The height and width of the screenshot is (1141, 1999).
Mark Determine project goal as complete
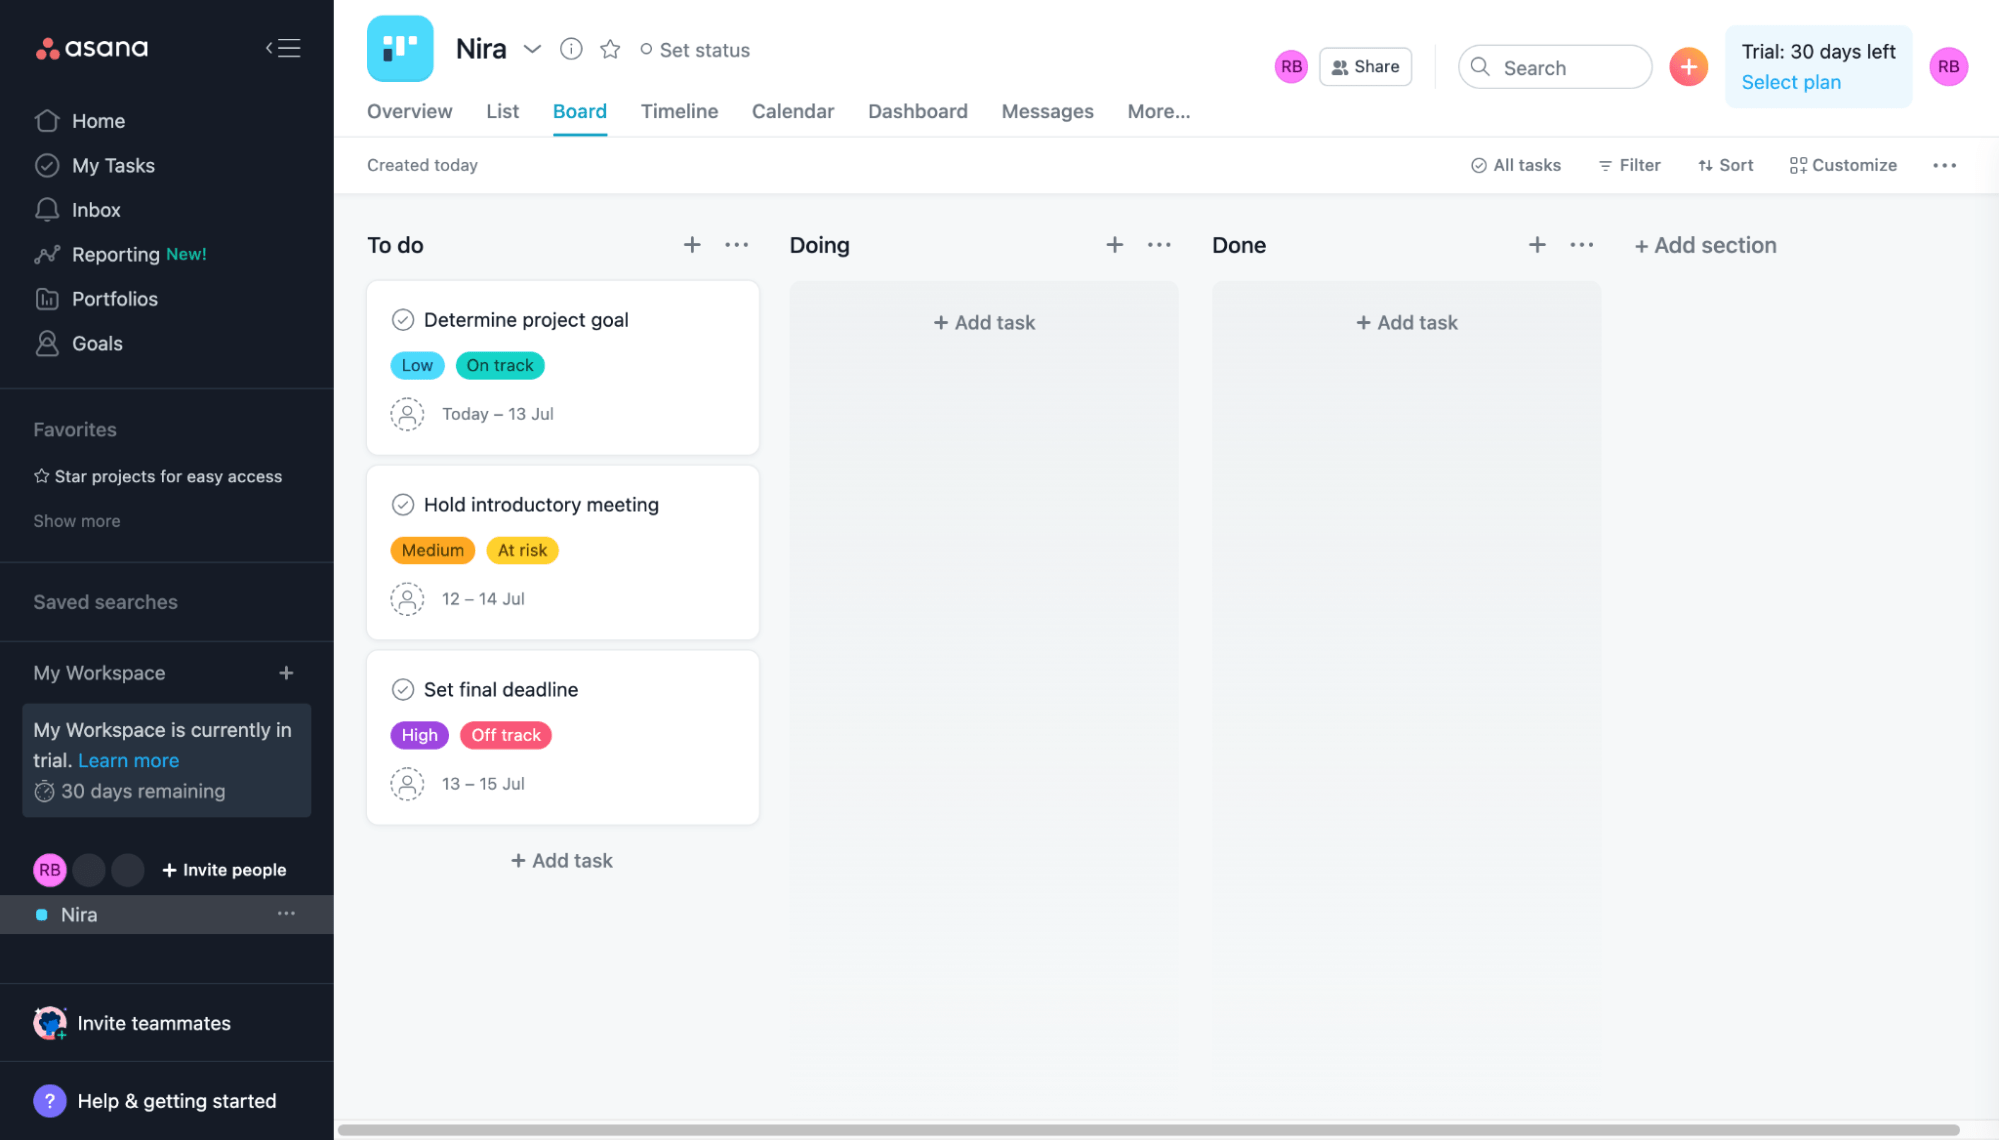pyautogui.click(x=402, y=320)
